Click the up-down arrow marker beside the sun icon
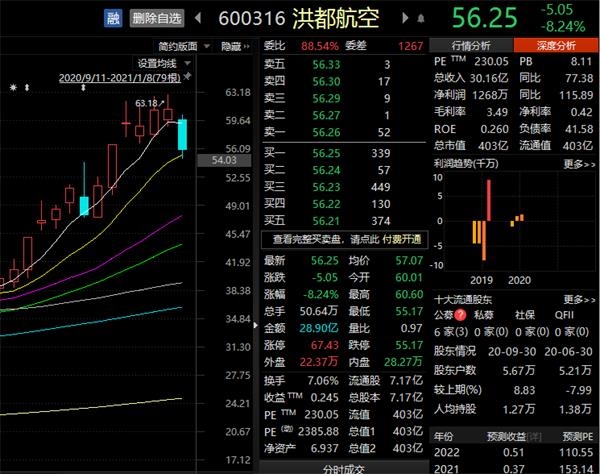Image resolution: width=600 pixels, height=474 pixels. pyautogui.click(x=27, y=88)
